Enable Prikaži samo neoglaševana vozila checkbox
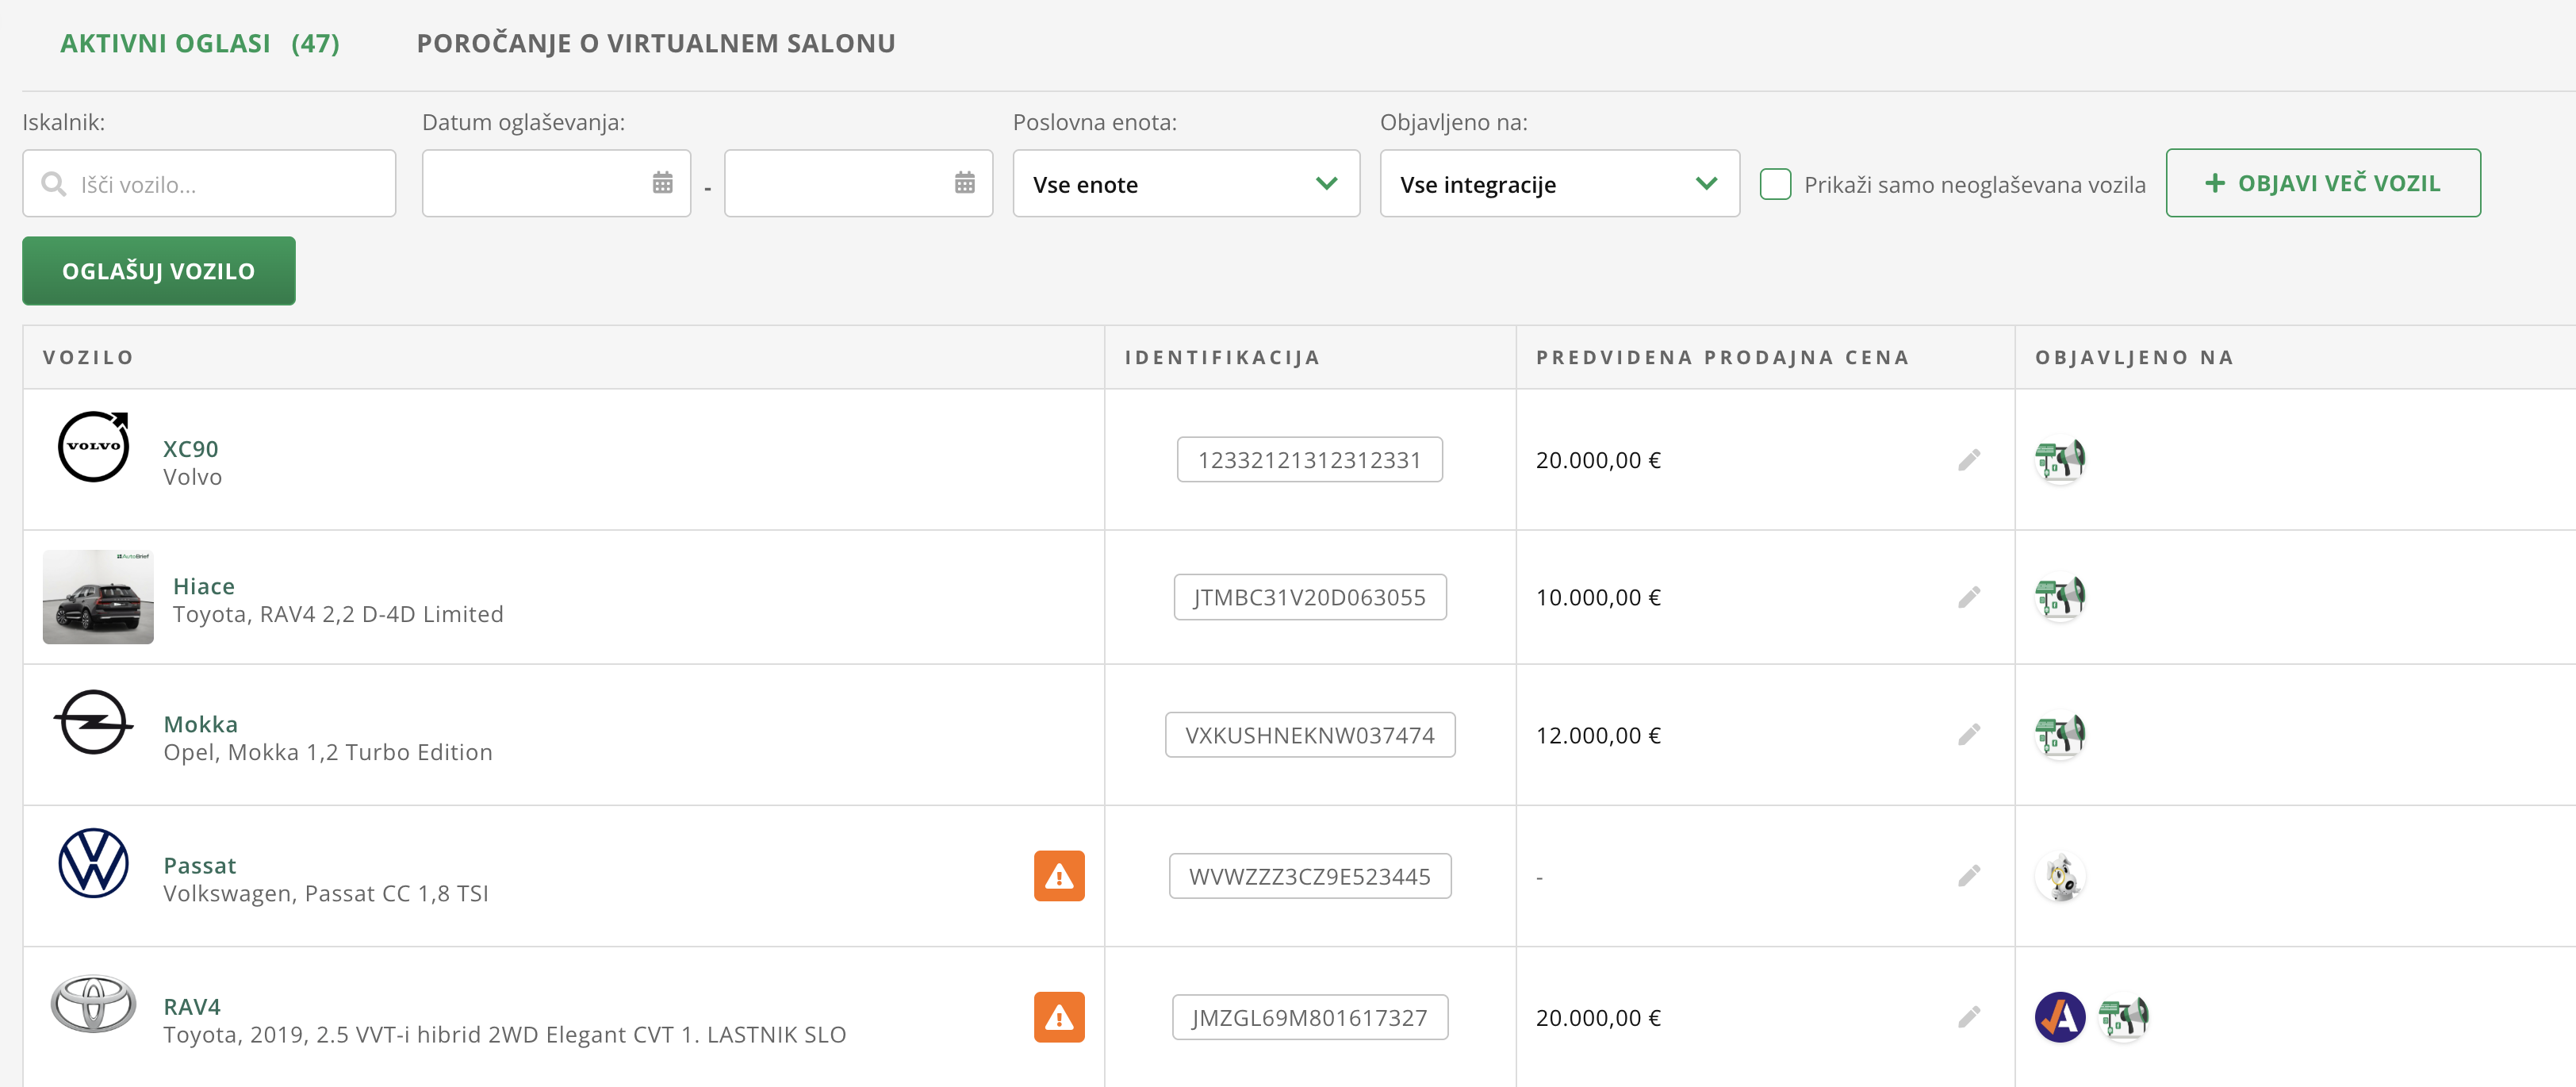Image resolution: width=2576 pixels, height=1087 pixels. pos(1775,184)
